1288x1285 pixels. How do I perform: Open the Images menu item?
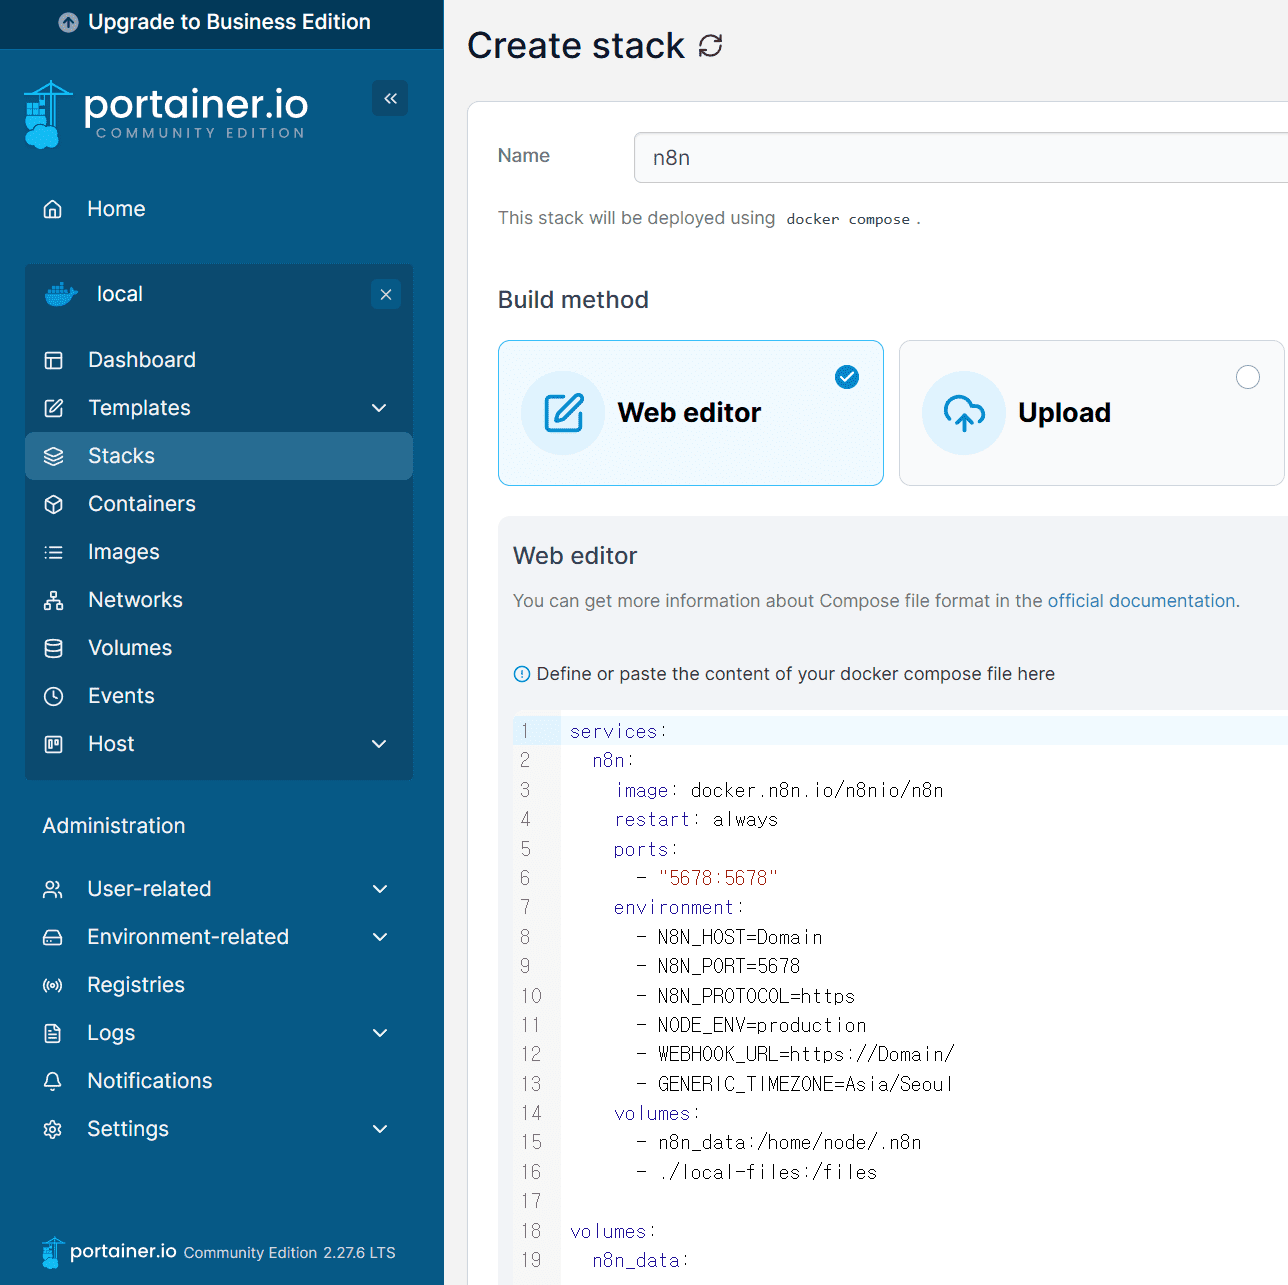click(x=218, y=552)
